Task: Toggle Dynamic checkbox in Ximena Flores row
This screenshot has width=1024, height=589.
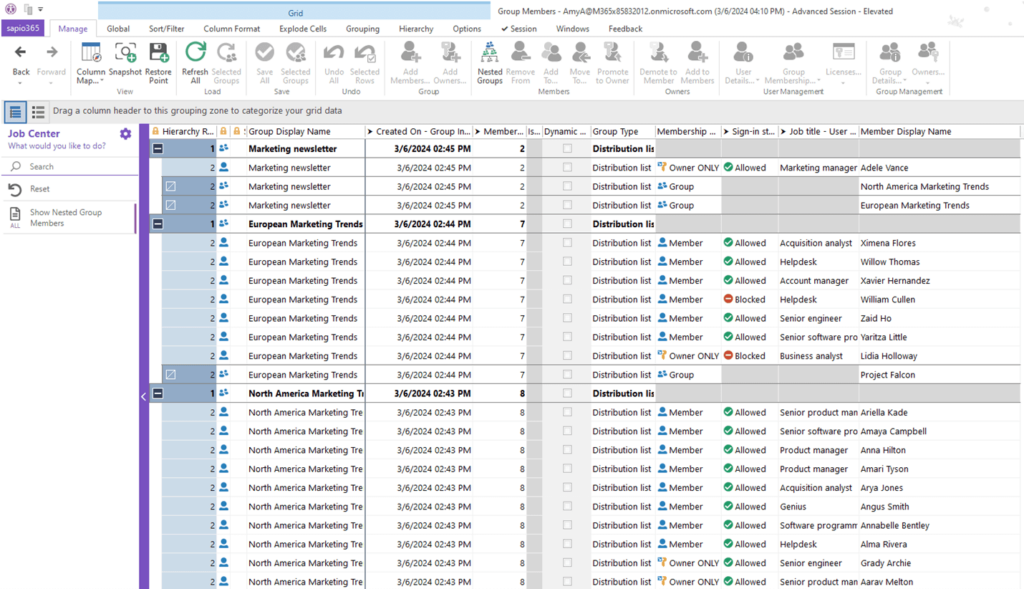Action: point(567,242)
